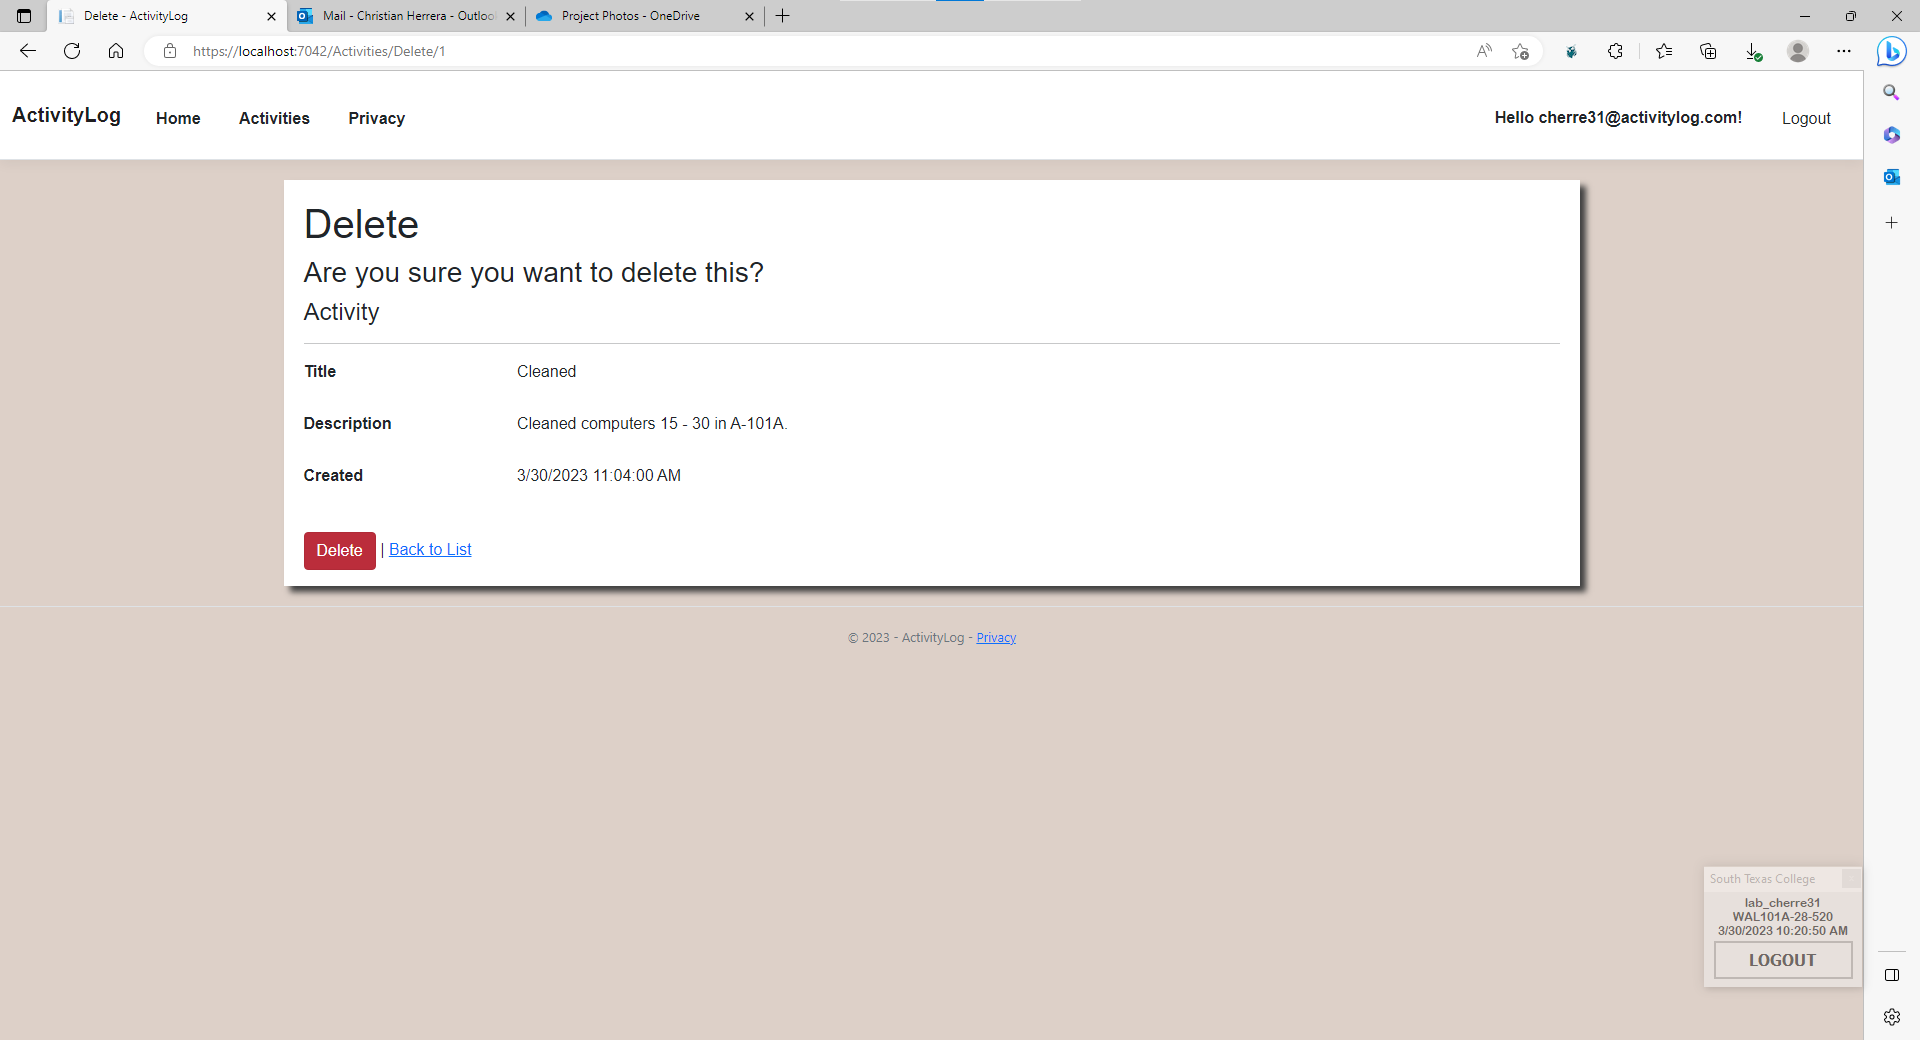Open sidebar search magnifier icon
Image resolution: width=1920 pixels, height=1040 pixels.
click(1891, 92)
